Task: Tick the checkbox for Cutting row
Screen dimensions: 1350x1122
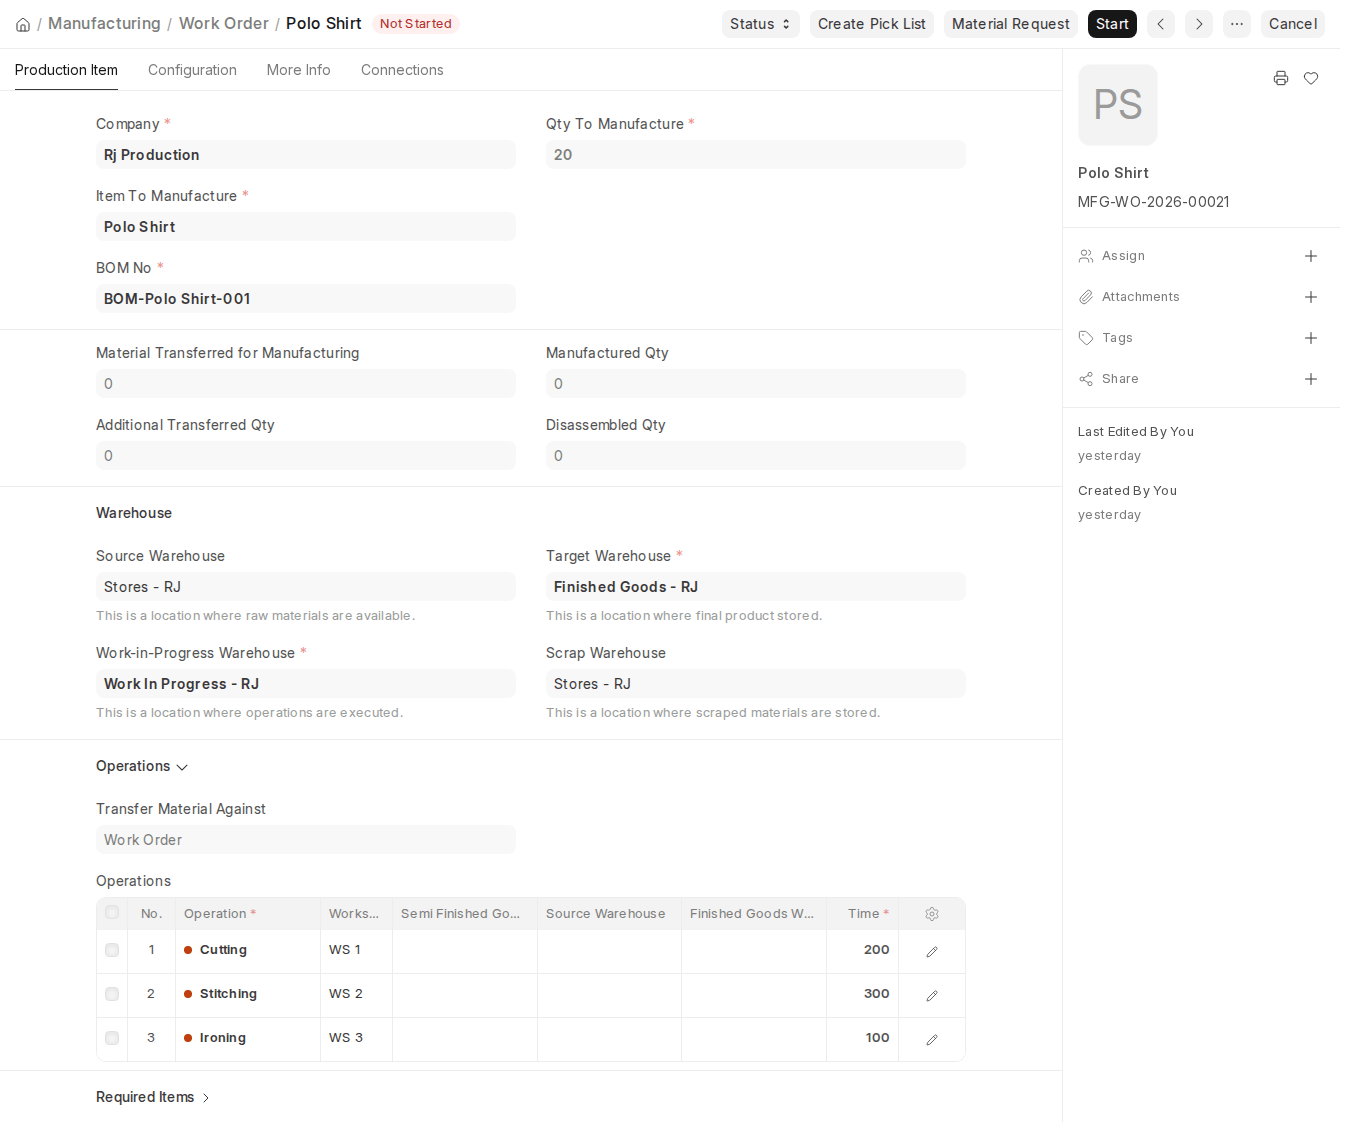Action: coord(112,950)
